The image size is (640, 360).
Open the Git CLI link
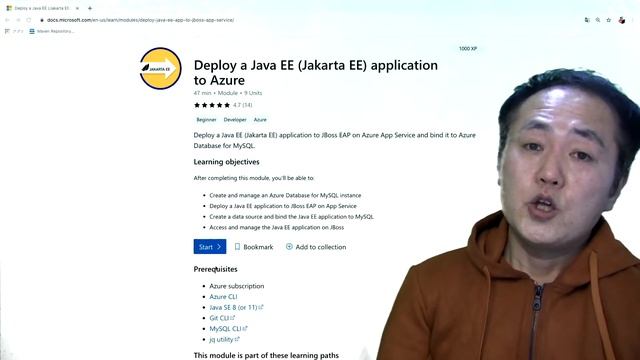click(222, 318)
